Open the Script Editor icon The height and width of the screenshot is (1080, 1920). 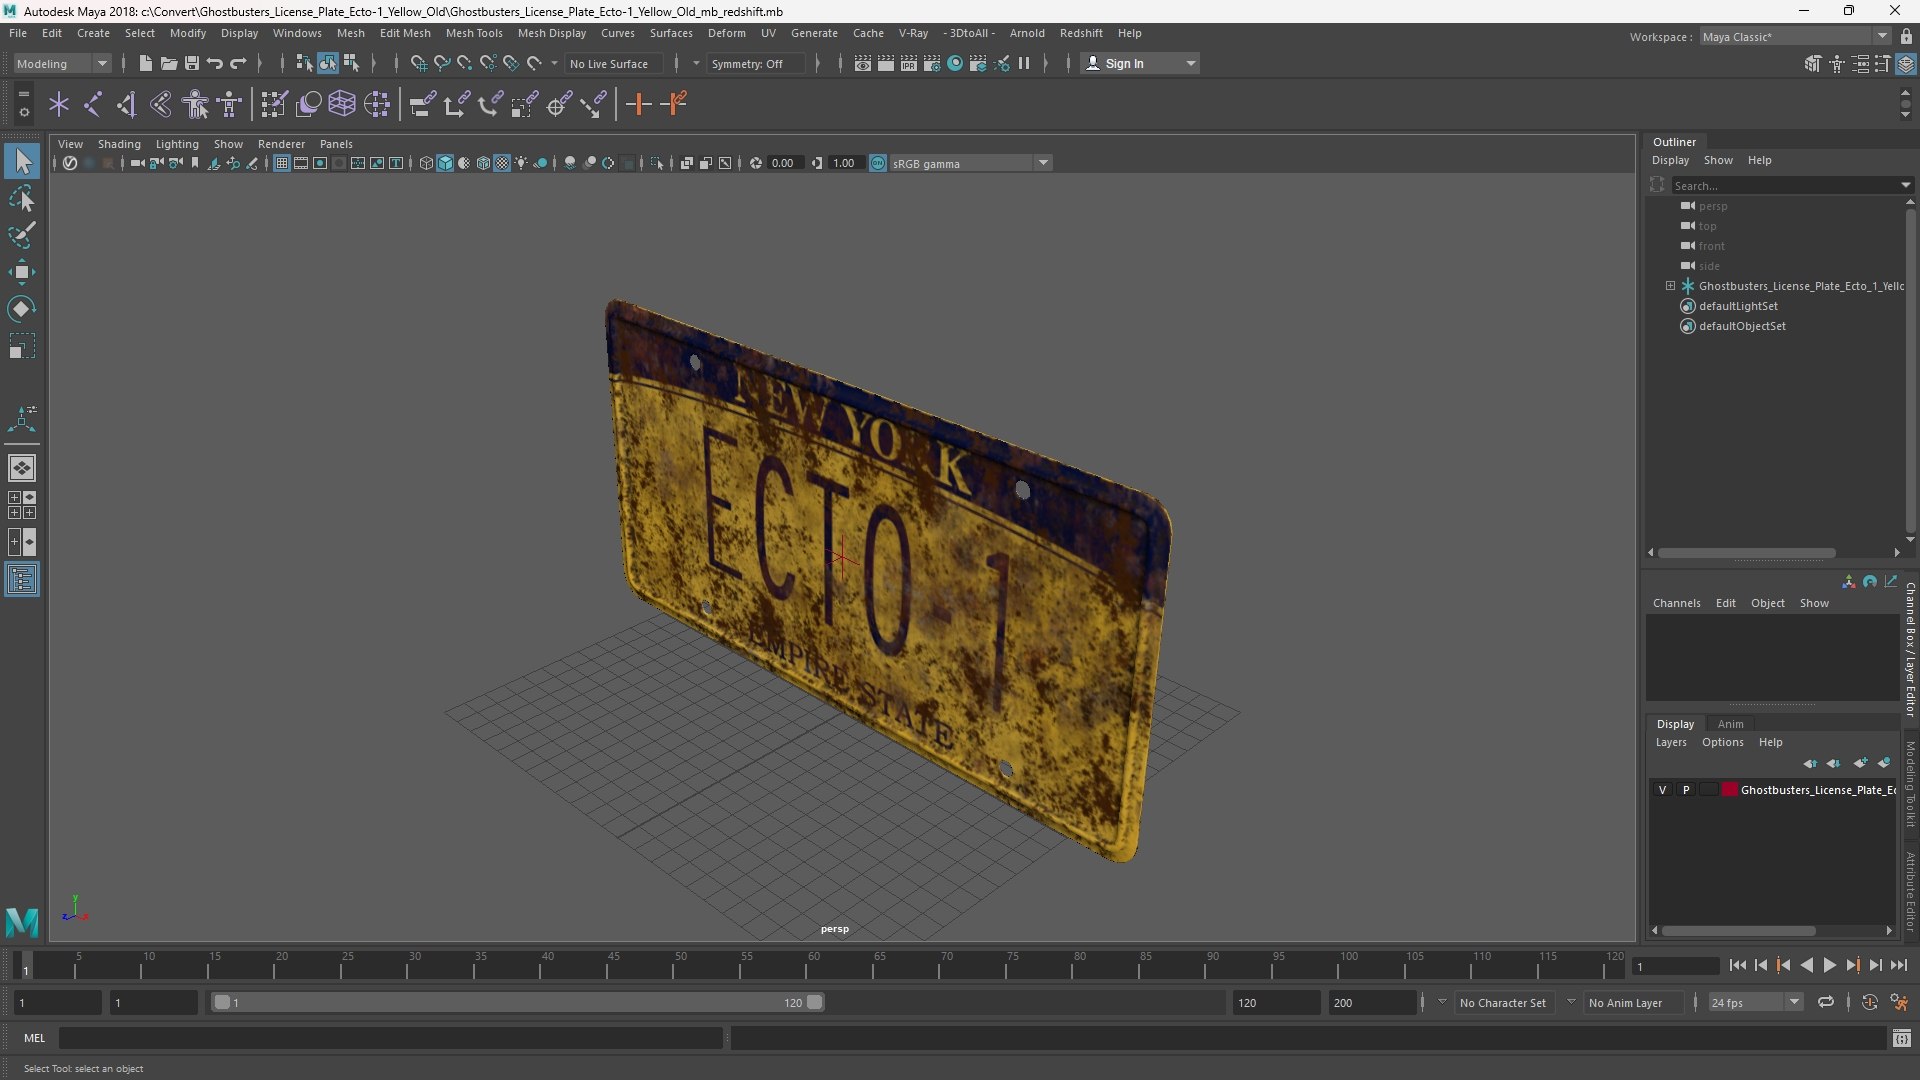pyautogui.click(x=1901, y=1038)
